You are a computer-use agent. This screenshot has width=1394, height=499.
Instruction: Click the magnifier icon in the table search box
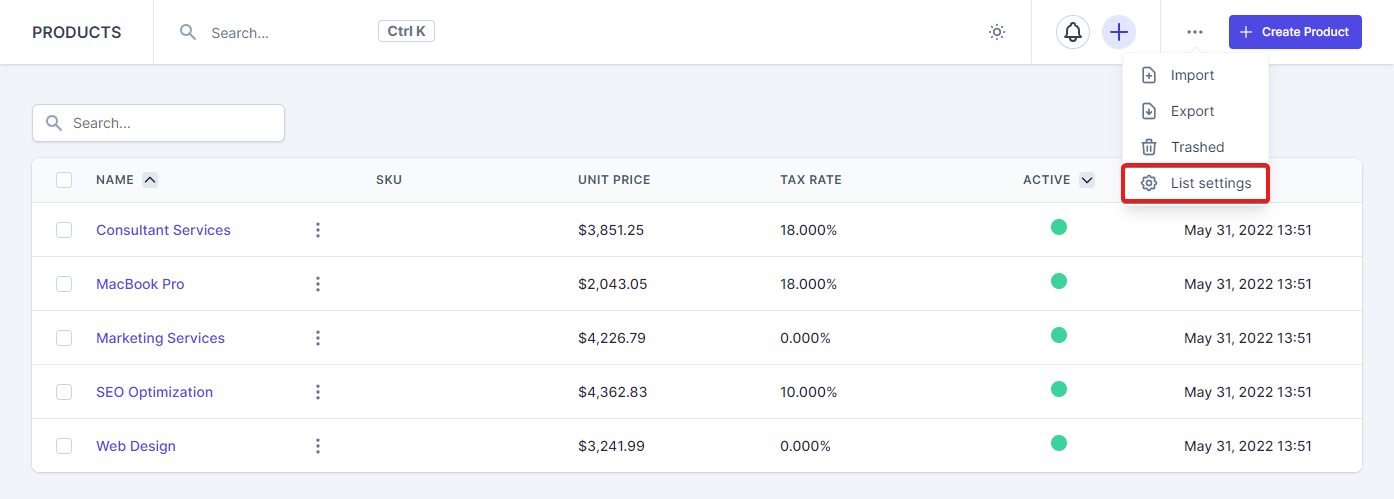pyautogui.click(x=54, y=123)
